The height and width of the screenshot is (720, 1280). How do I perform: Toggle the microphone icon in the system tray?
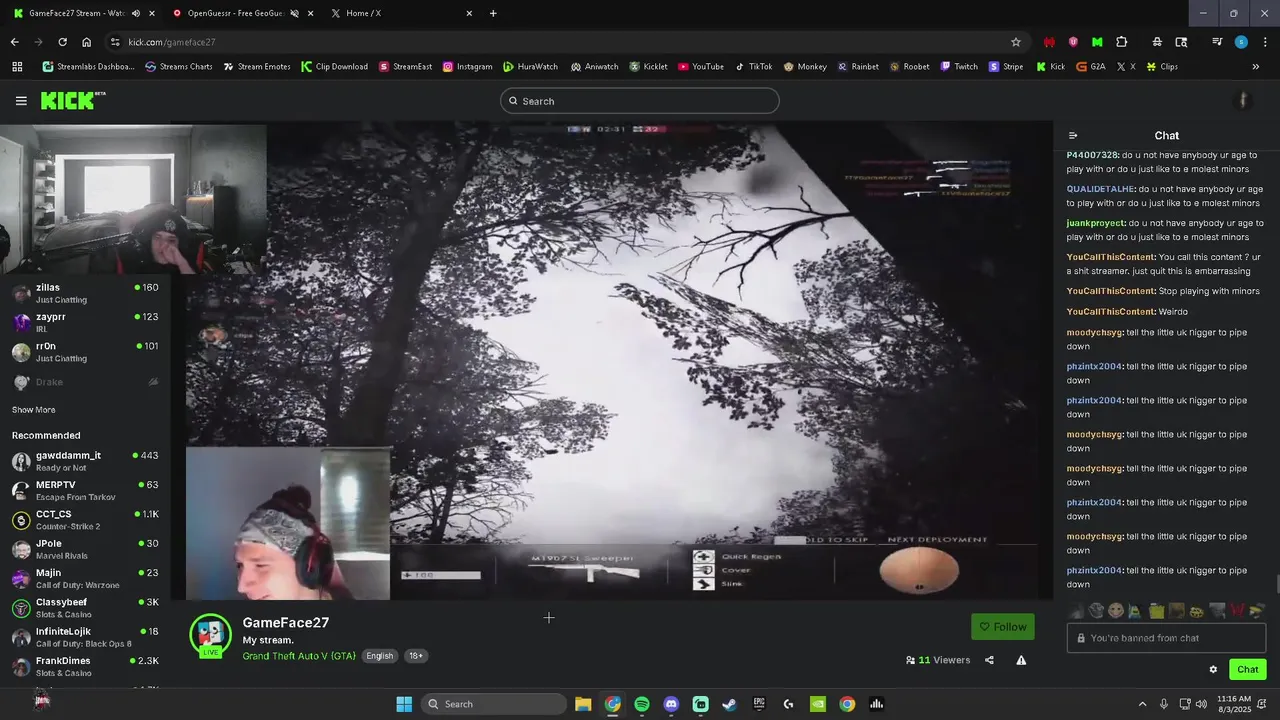tap(1163, 704)
